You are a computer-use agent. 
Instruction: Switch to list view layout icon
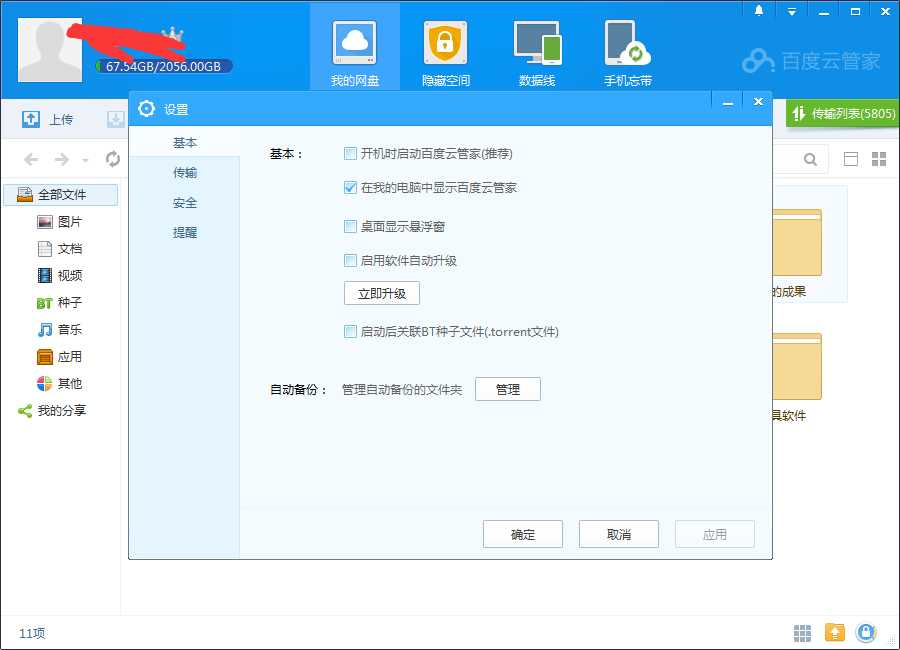pyautogui.click(x=851, y=159)
